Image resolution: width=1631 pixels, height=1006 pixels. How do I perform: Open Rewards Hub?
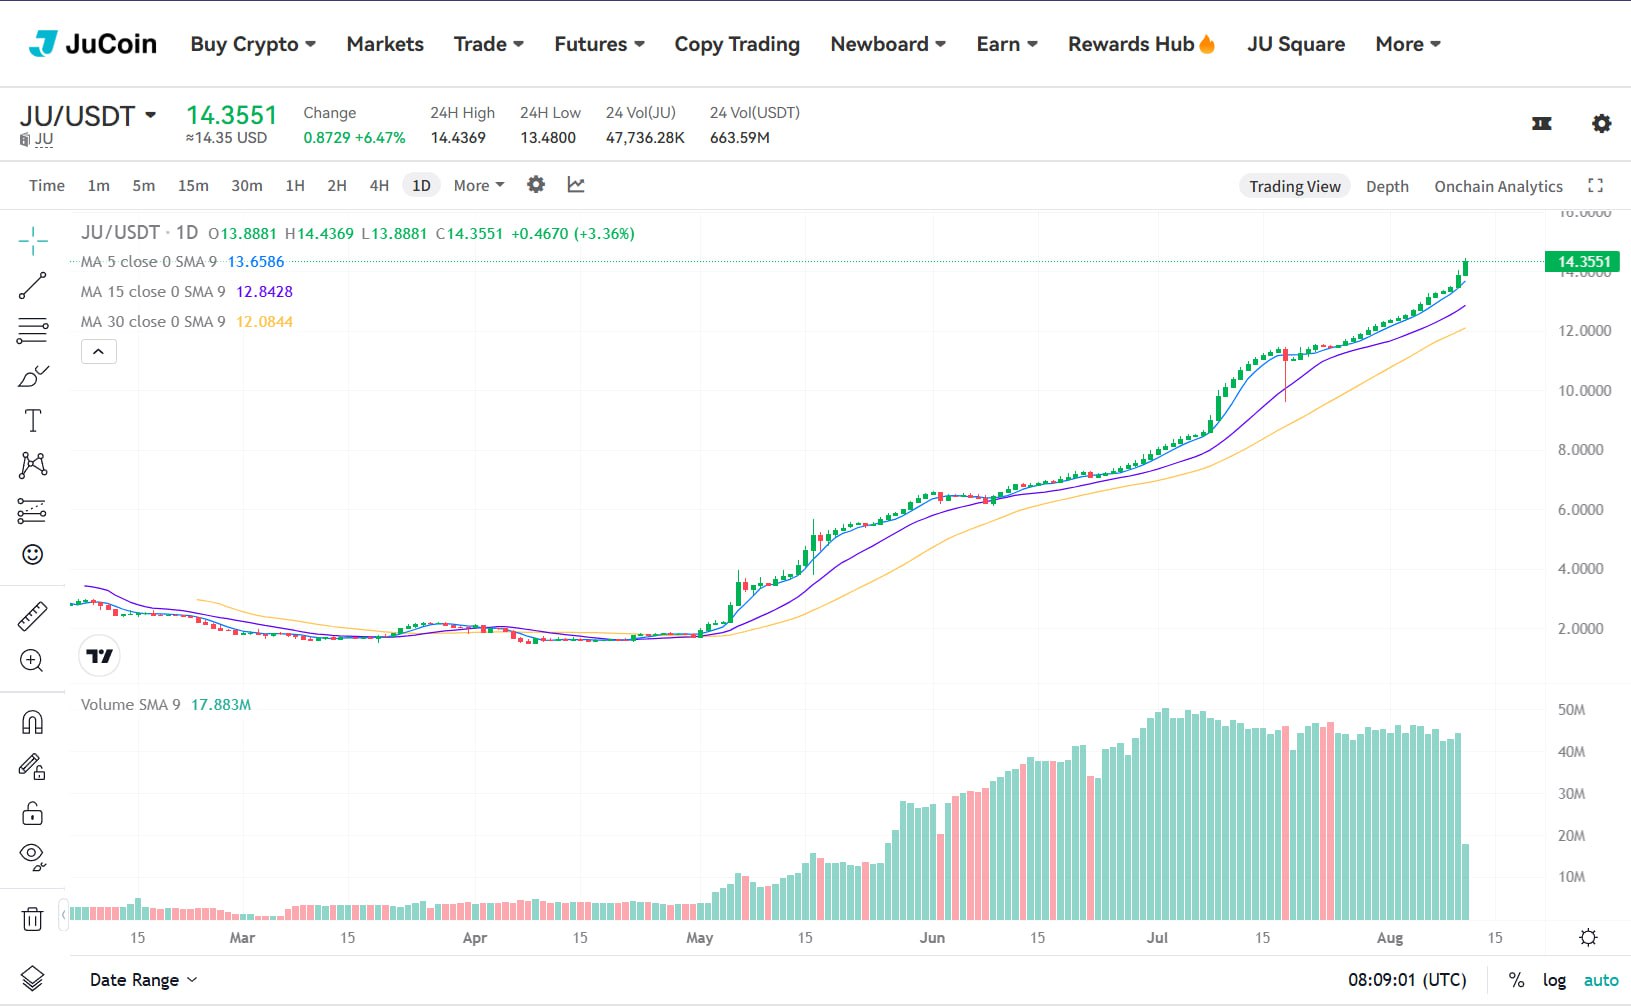point(1141,44)
